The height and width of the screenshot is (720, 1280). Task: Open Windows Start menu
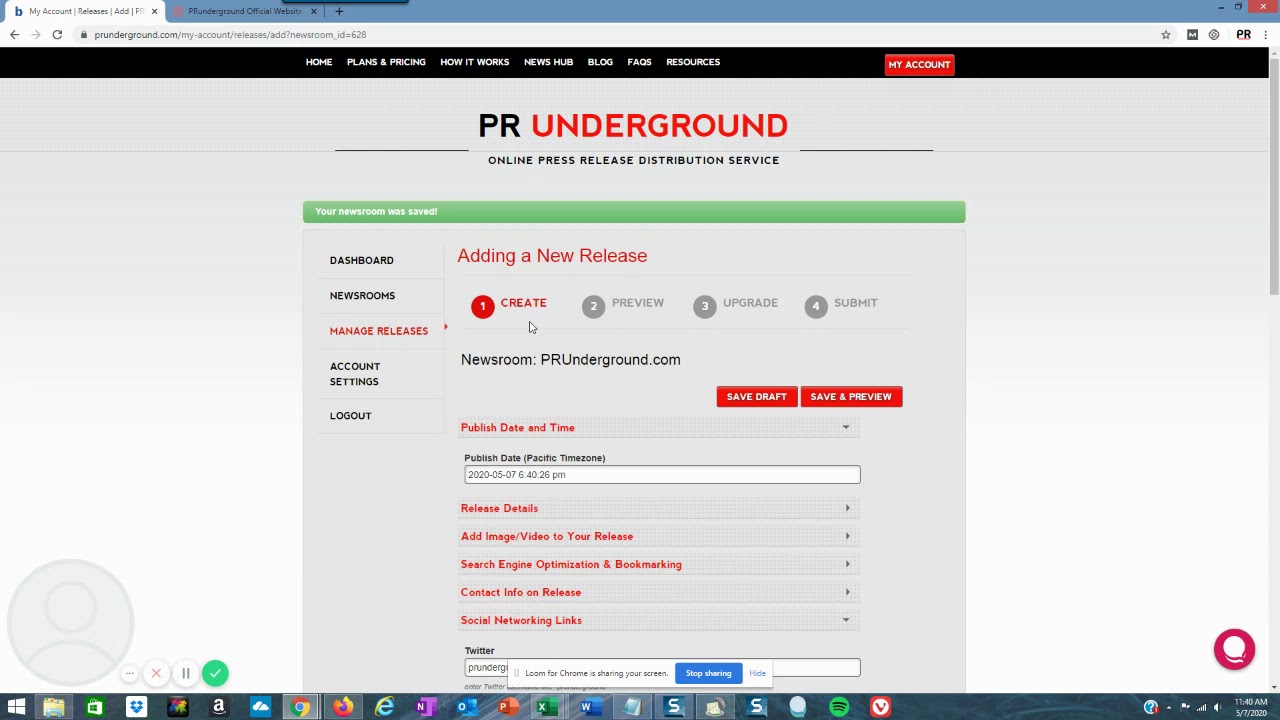click(16, 707)
